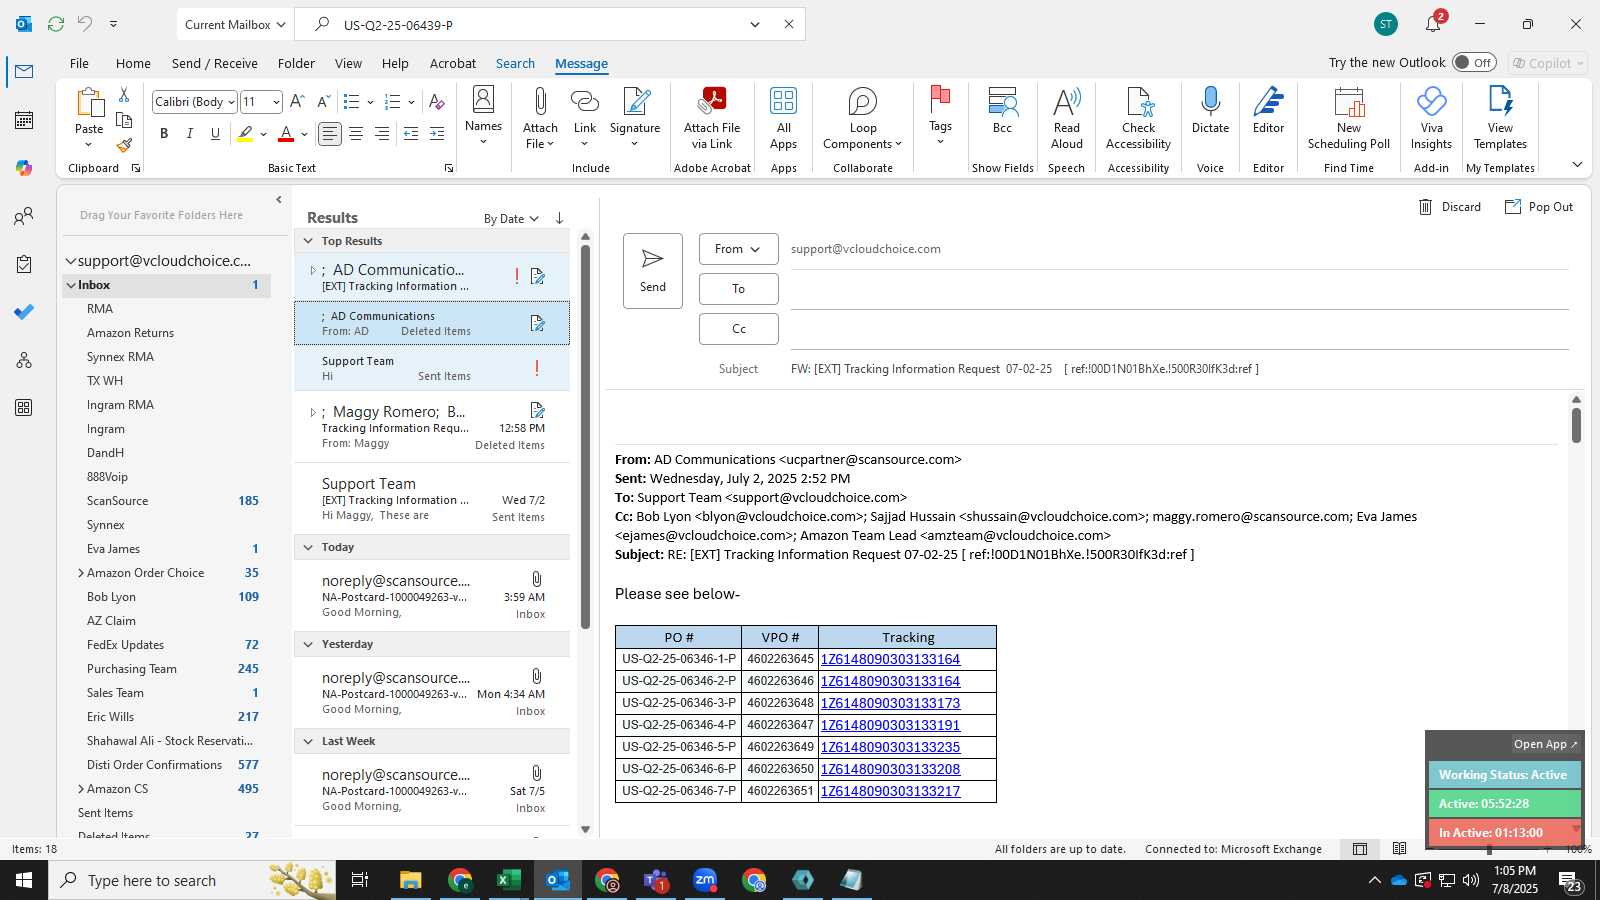Switch to Send / Receive tab
Image resolution: width=1600 pixels, height=900 pixels.
[215, 63]
